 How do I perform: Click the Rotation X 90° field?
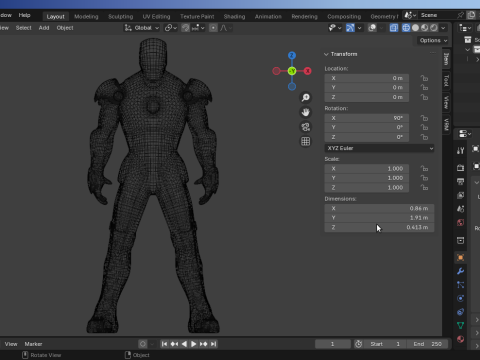click(367, 118)
